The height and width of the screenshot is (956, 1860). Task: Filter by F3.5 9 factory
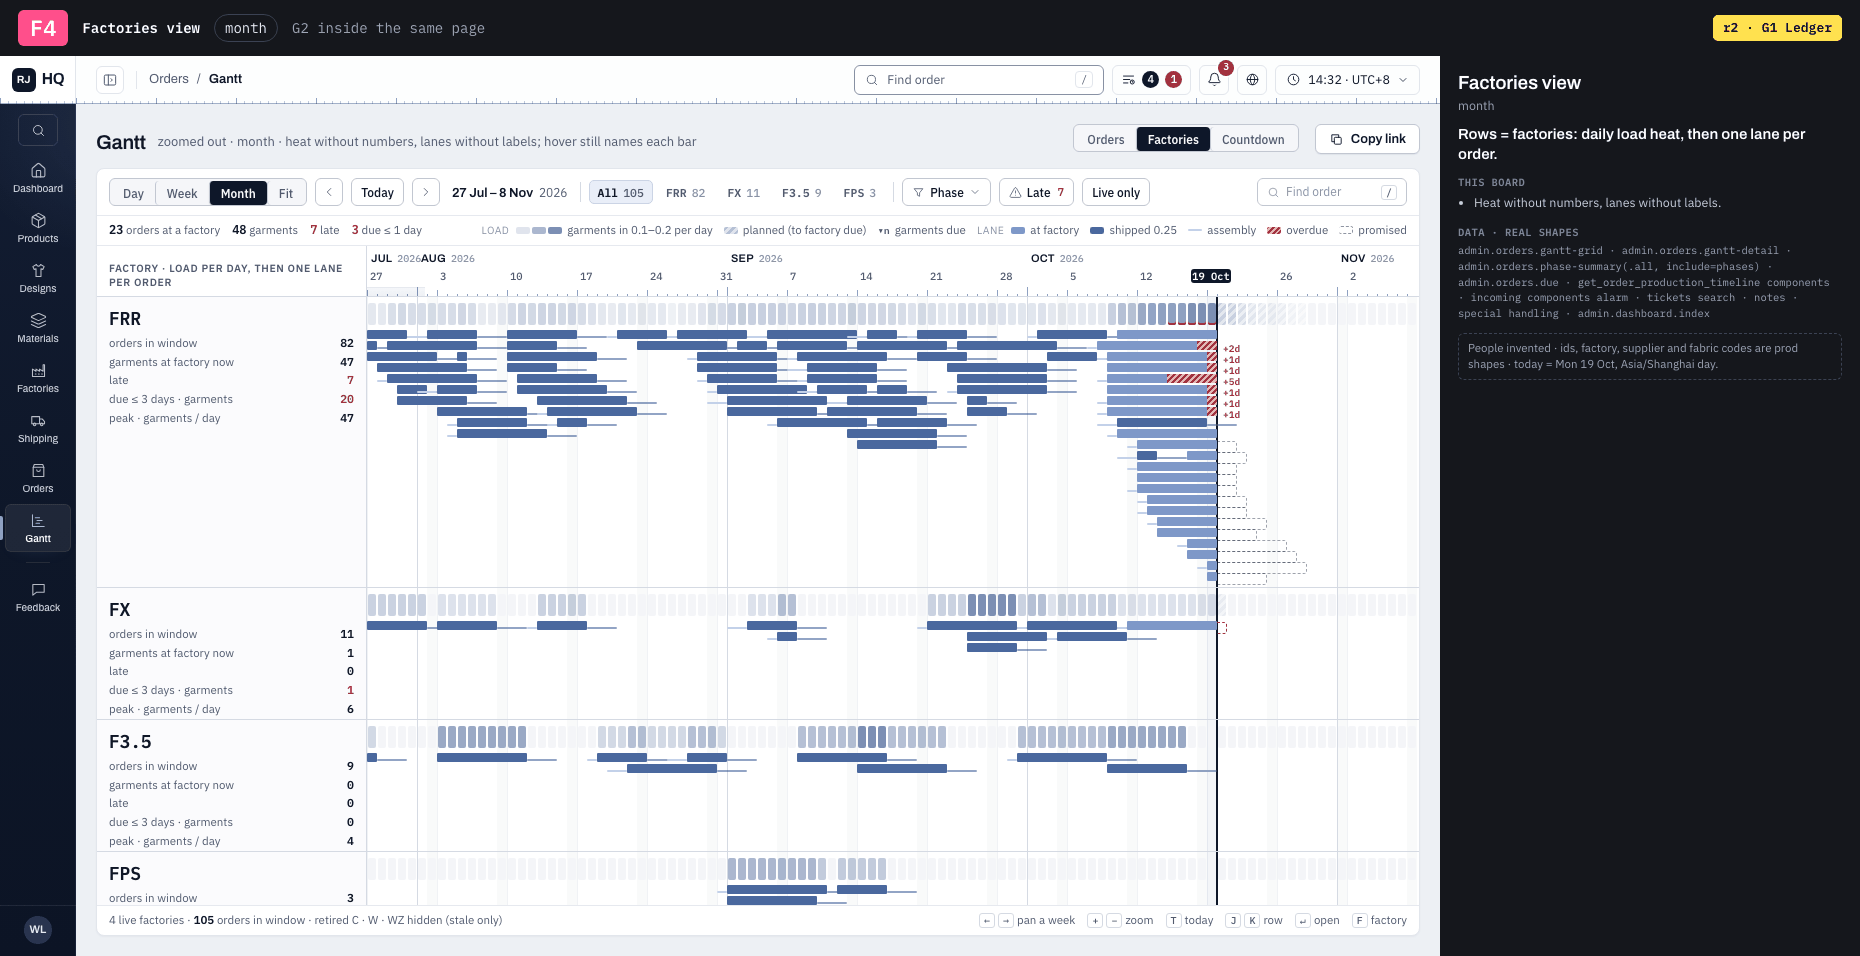click(x=801, y=193)
